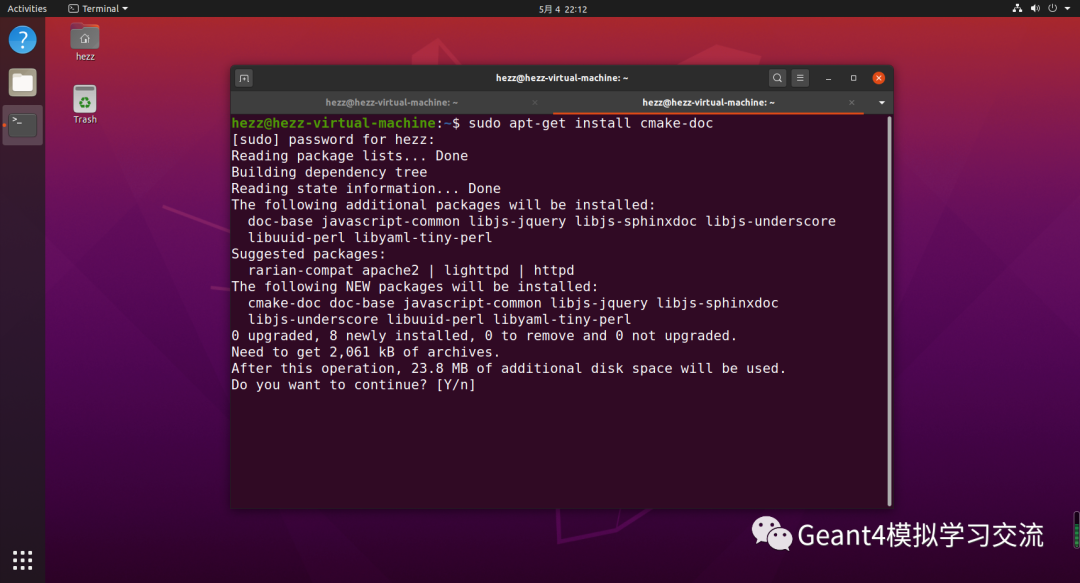Click the 'sudo apt-get install cmake-doc' command text
Image resolution: width=1080 pixels, height=583 pixels.
click(x=590, y=123)
